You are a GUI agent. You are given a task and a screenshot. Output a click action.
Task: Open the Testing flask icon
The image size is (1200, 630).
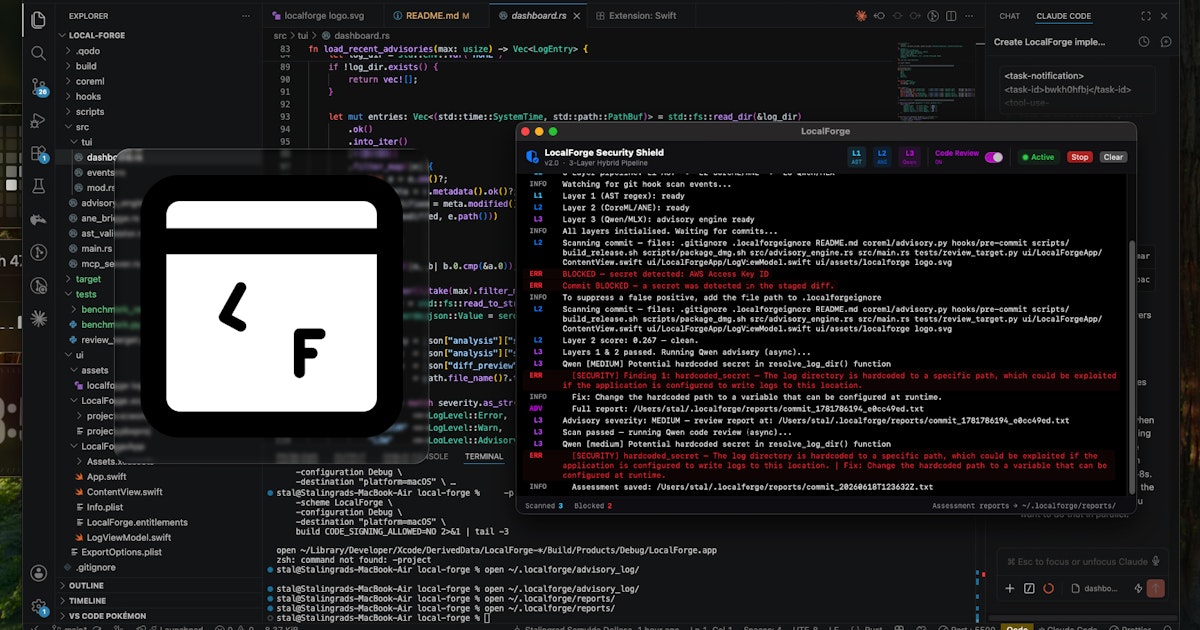[x=38, y=186]
